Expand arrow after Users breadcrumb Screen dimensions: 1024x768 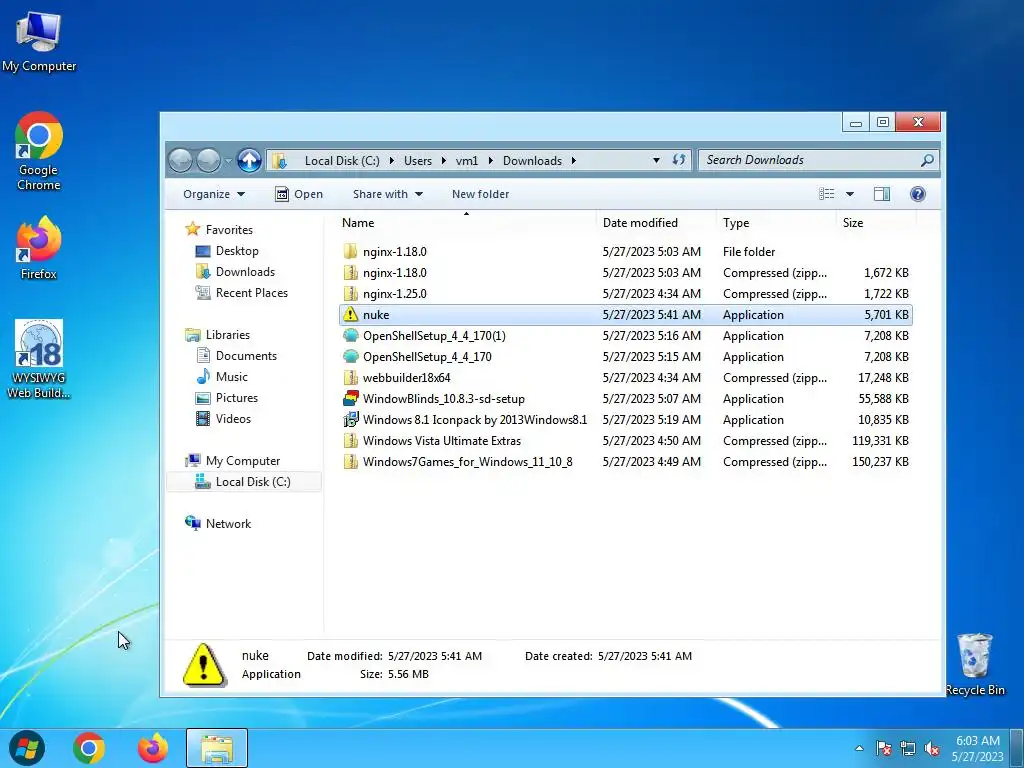(x=443, y=161)
